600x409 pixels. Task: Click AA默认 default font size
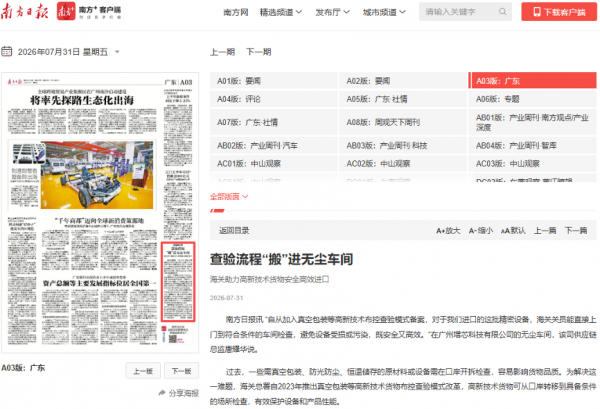[x=513, y=231]
